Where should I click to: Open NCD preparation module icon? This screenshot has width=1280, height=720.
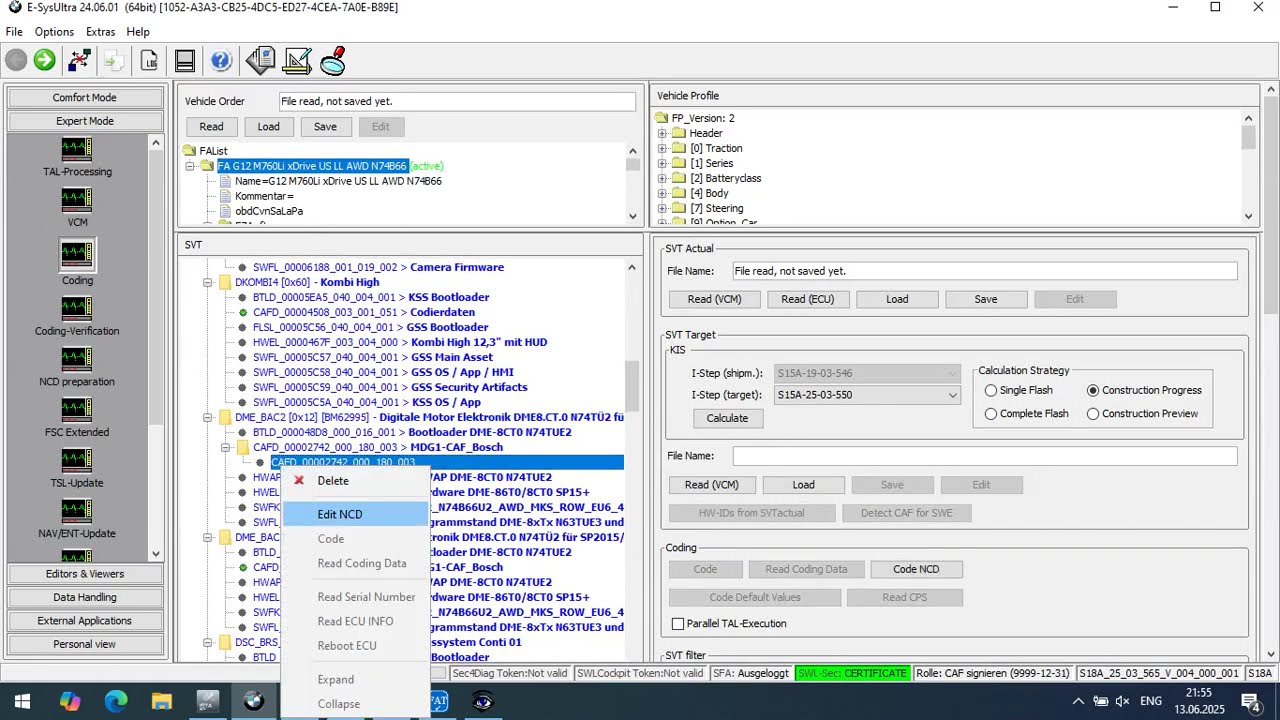[77, 359]
